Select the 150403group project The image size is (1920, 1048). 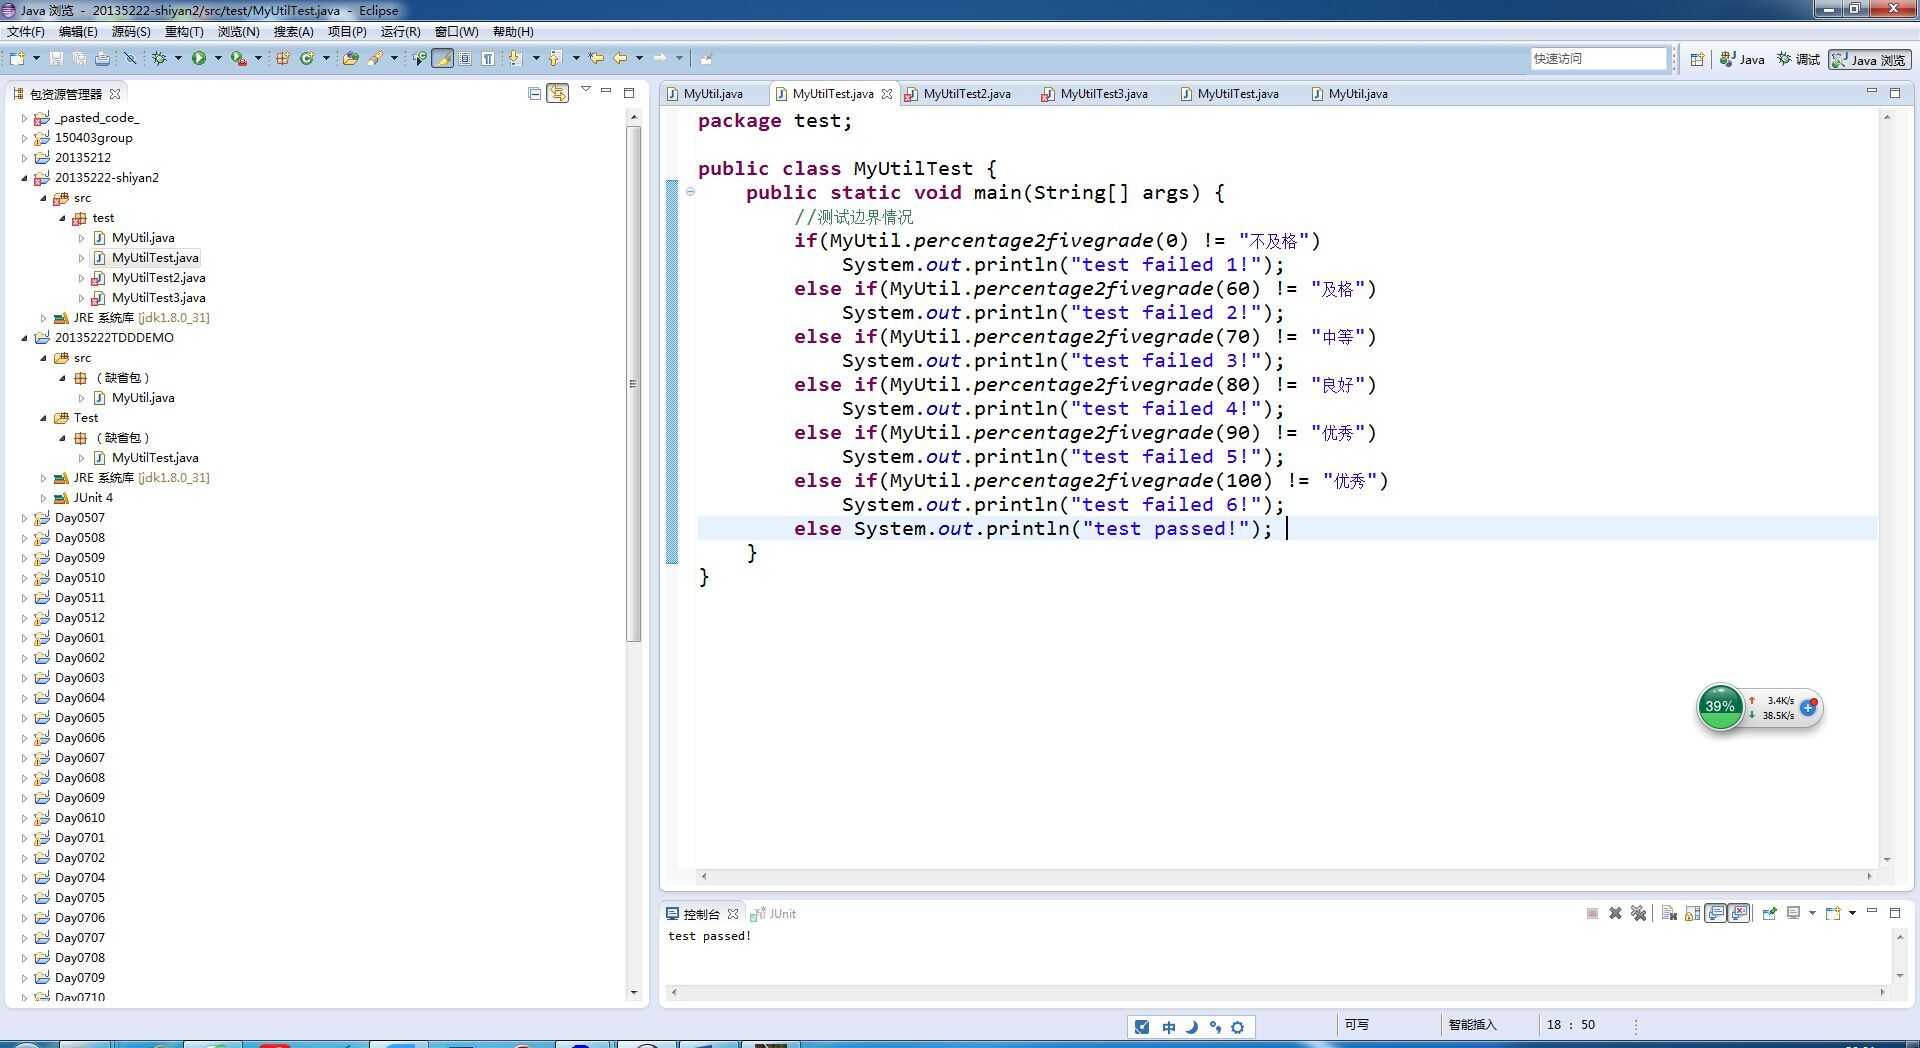[93, 138]
